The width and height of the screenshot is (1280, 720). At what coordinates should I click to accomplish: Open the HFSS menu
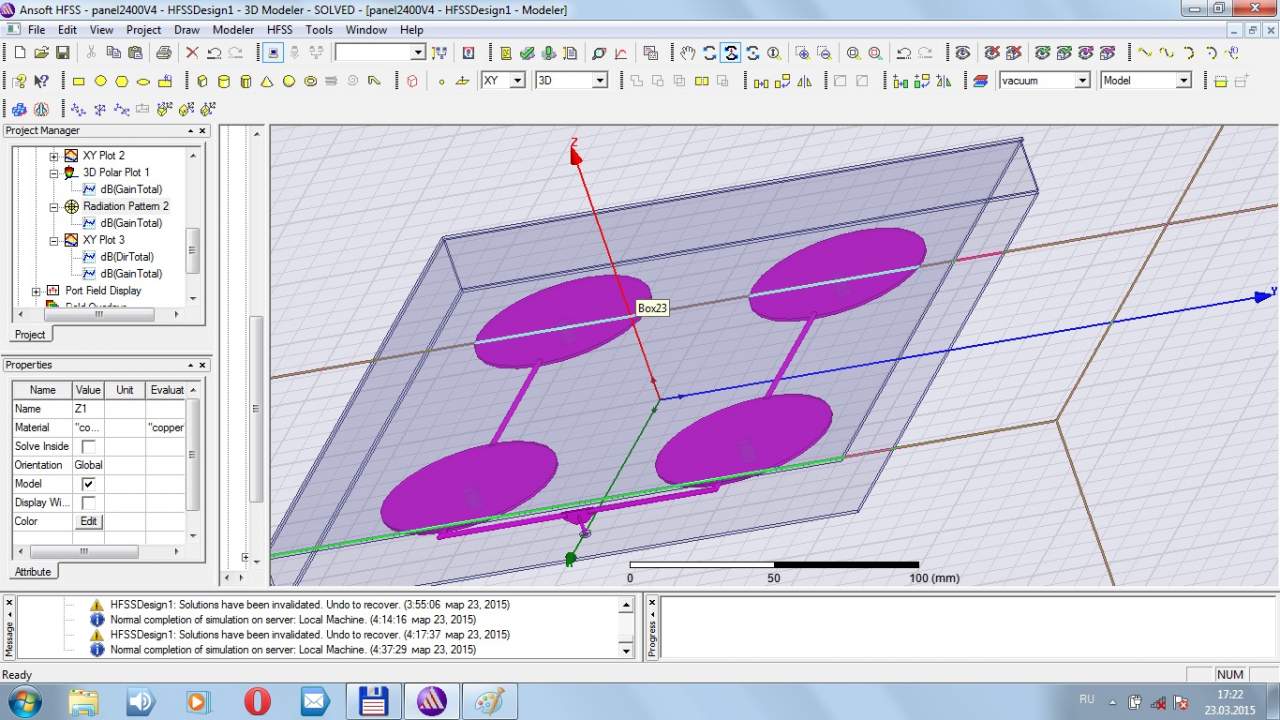coord(280,30)
